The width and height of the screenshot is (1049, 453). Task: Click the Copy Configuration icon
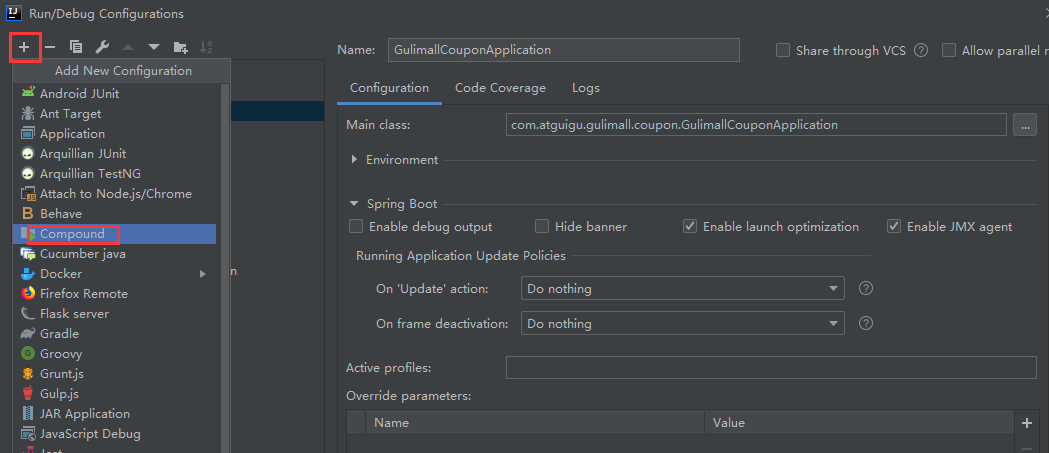tap(76, 47)
